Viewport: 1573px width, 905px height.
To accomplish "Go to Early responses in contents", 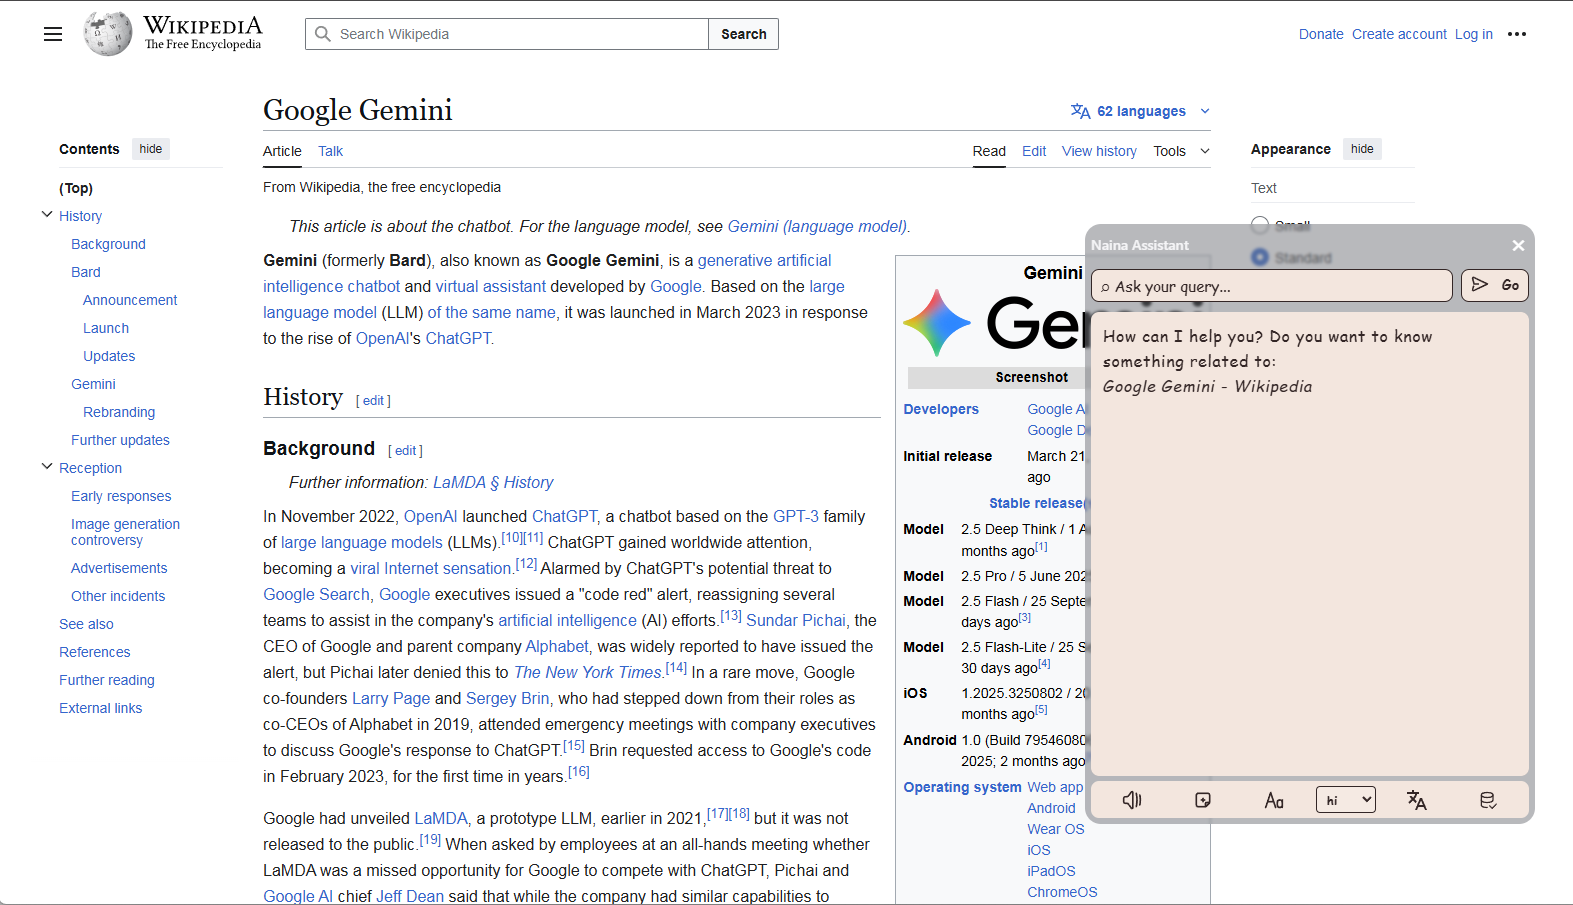I will point(121,496).
